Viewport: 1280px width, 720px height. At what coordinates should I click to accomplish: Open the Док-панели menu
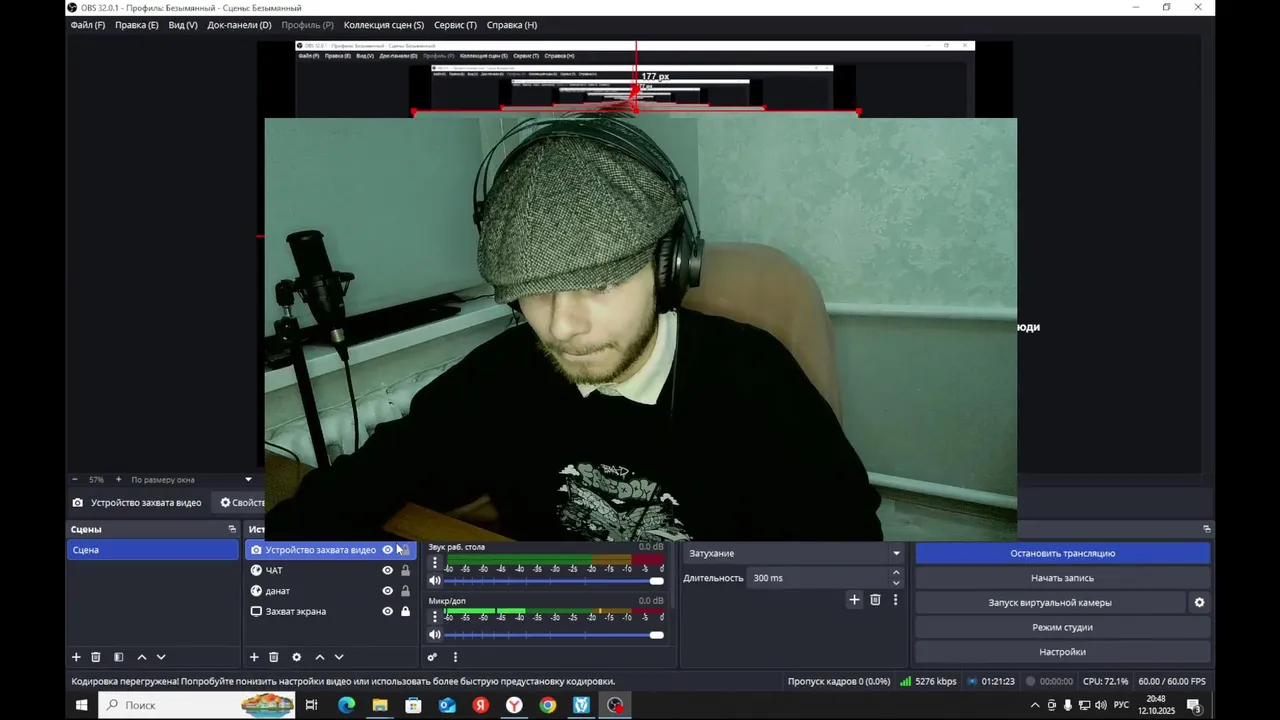pyautogui.click(x=239, y=25)
